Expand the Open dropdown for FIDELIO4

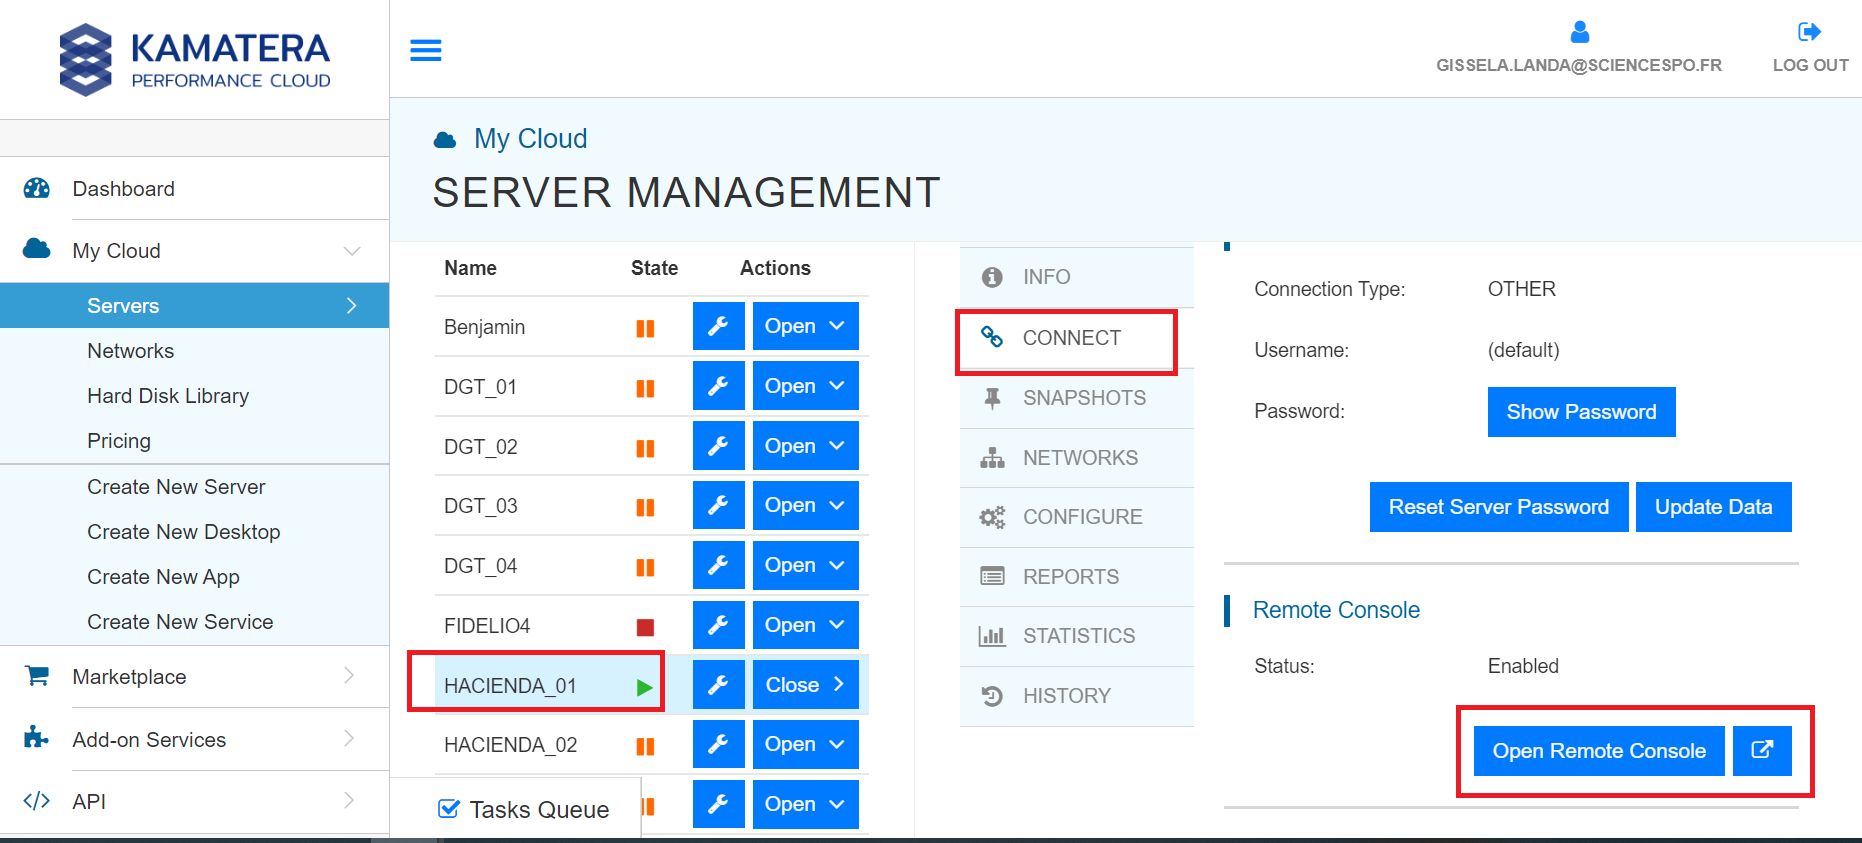(x=806, y=625)
